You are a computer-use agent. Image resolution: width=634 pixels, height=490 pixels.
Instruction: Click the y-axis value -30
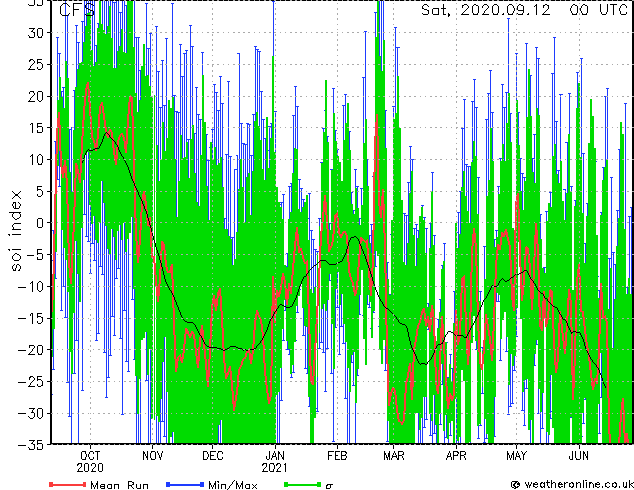tap(31, 413)
